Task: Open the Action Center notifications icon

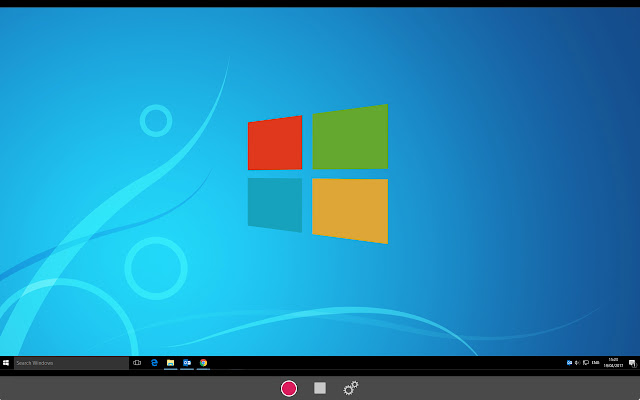Action: point(632,363)
